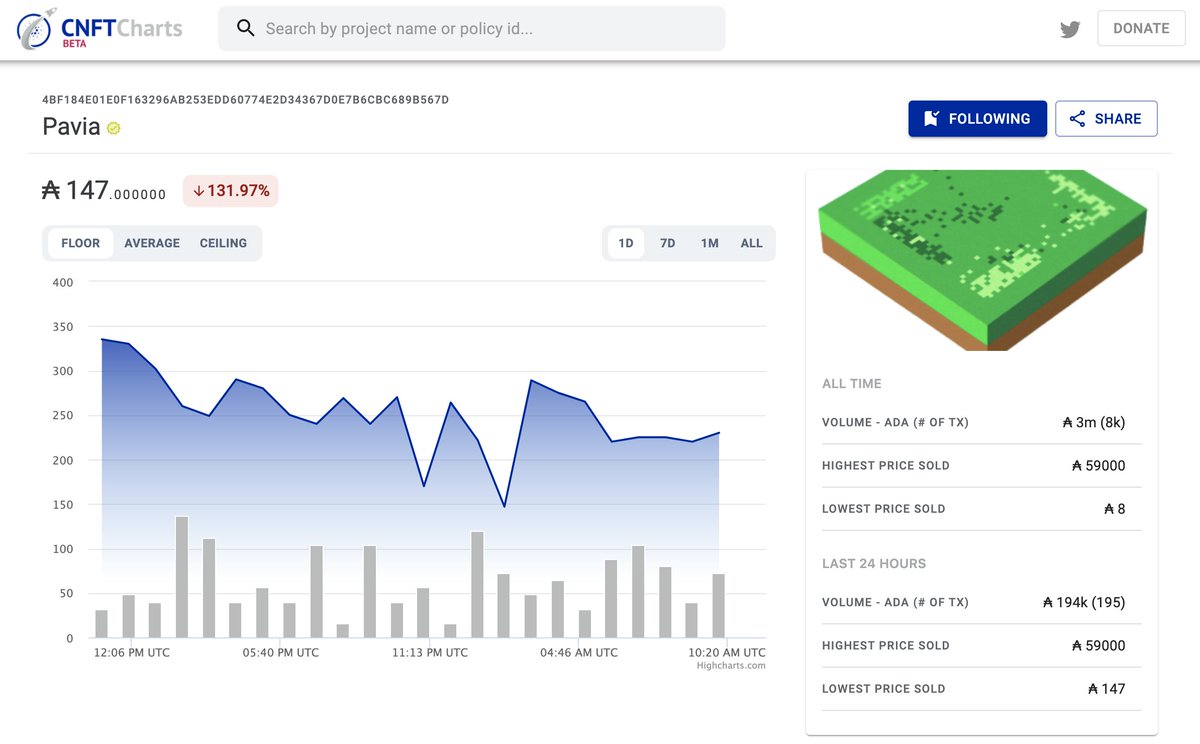Image resolution: width=1200 pixels, height=744 pixels.
Task: Click the lowest chart dip at 147
Action: tap(505, 507)
